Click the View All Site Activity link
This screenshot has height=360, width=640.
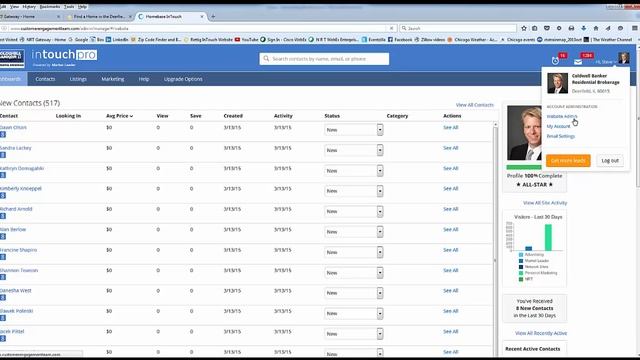tap(545, 203)
